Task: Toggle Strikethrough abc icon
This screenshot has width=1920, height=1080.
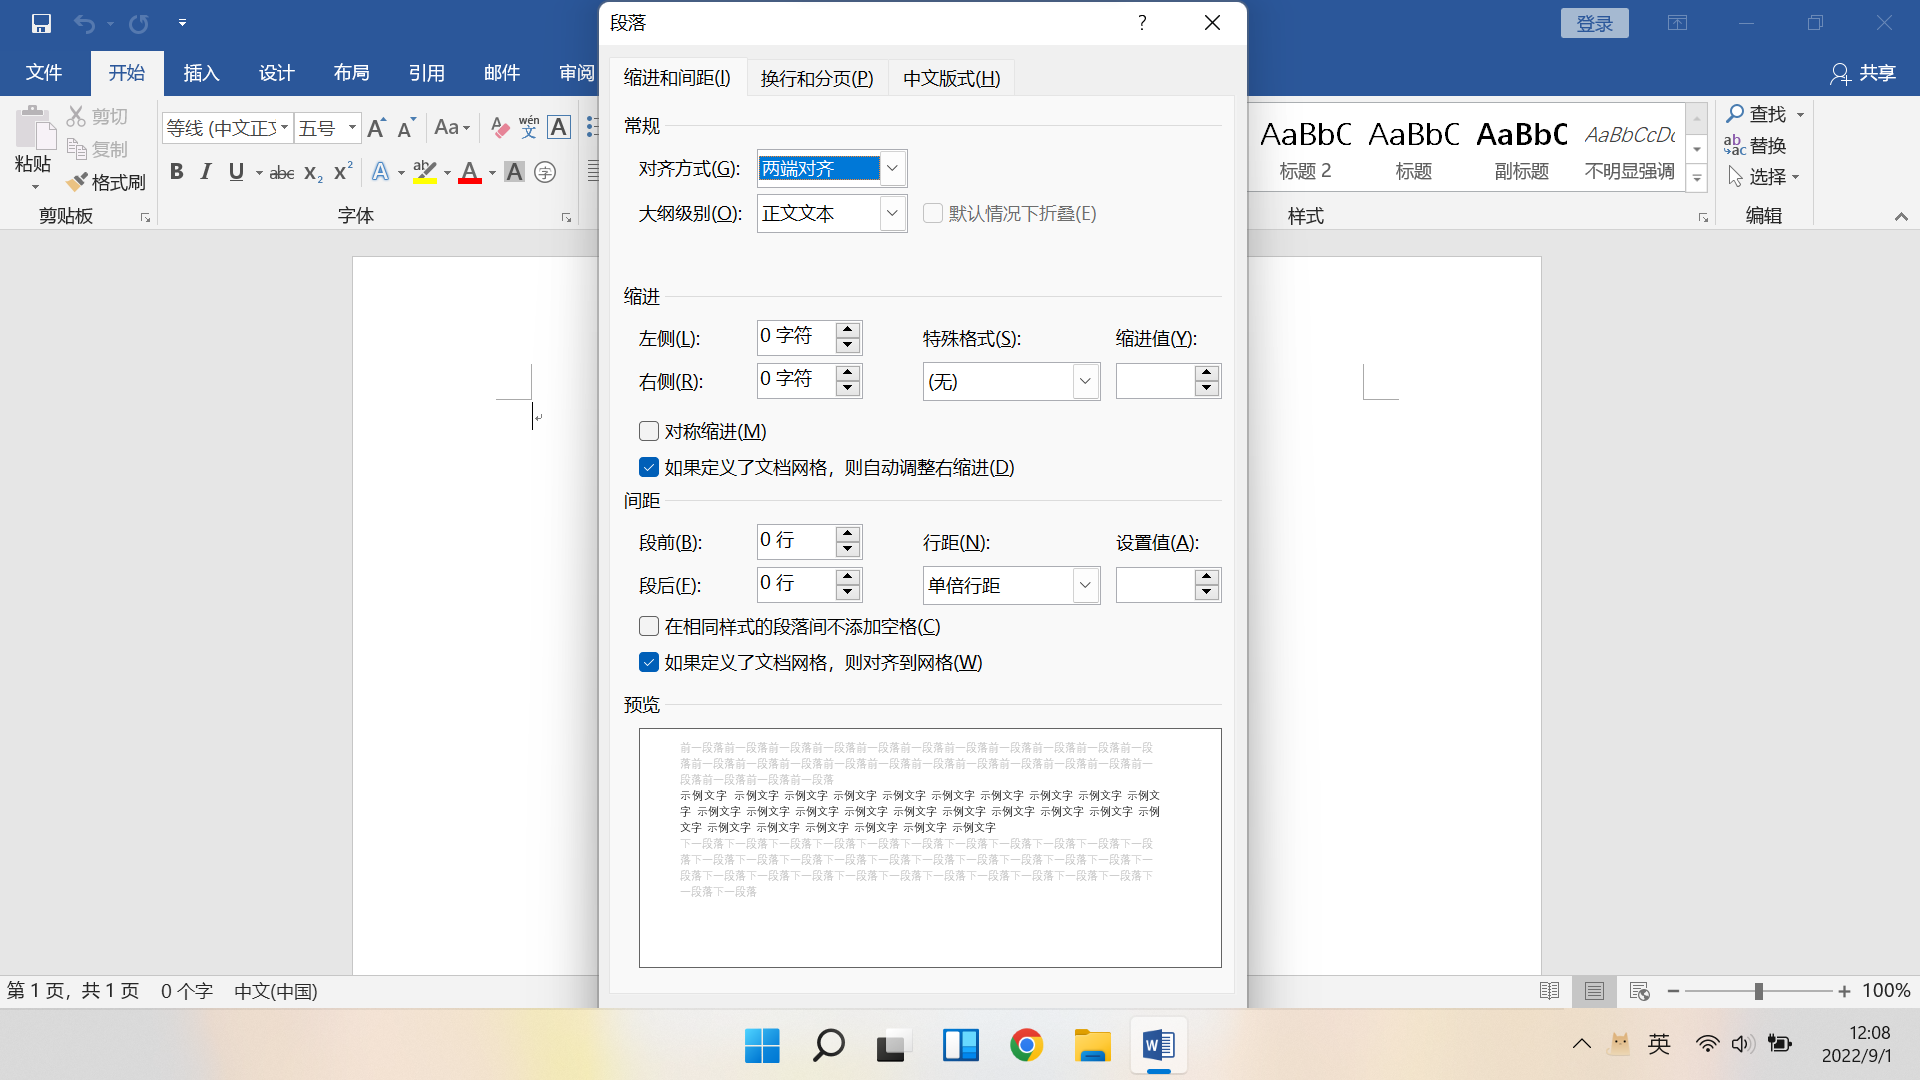Action: [x=282, y=173]
